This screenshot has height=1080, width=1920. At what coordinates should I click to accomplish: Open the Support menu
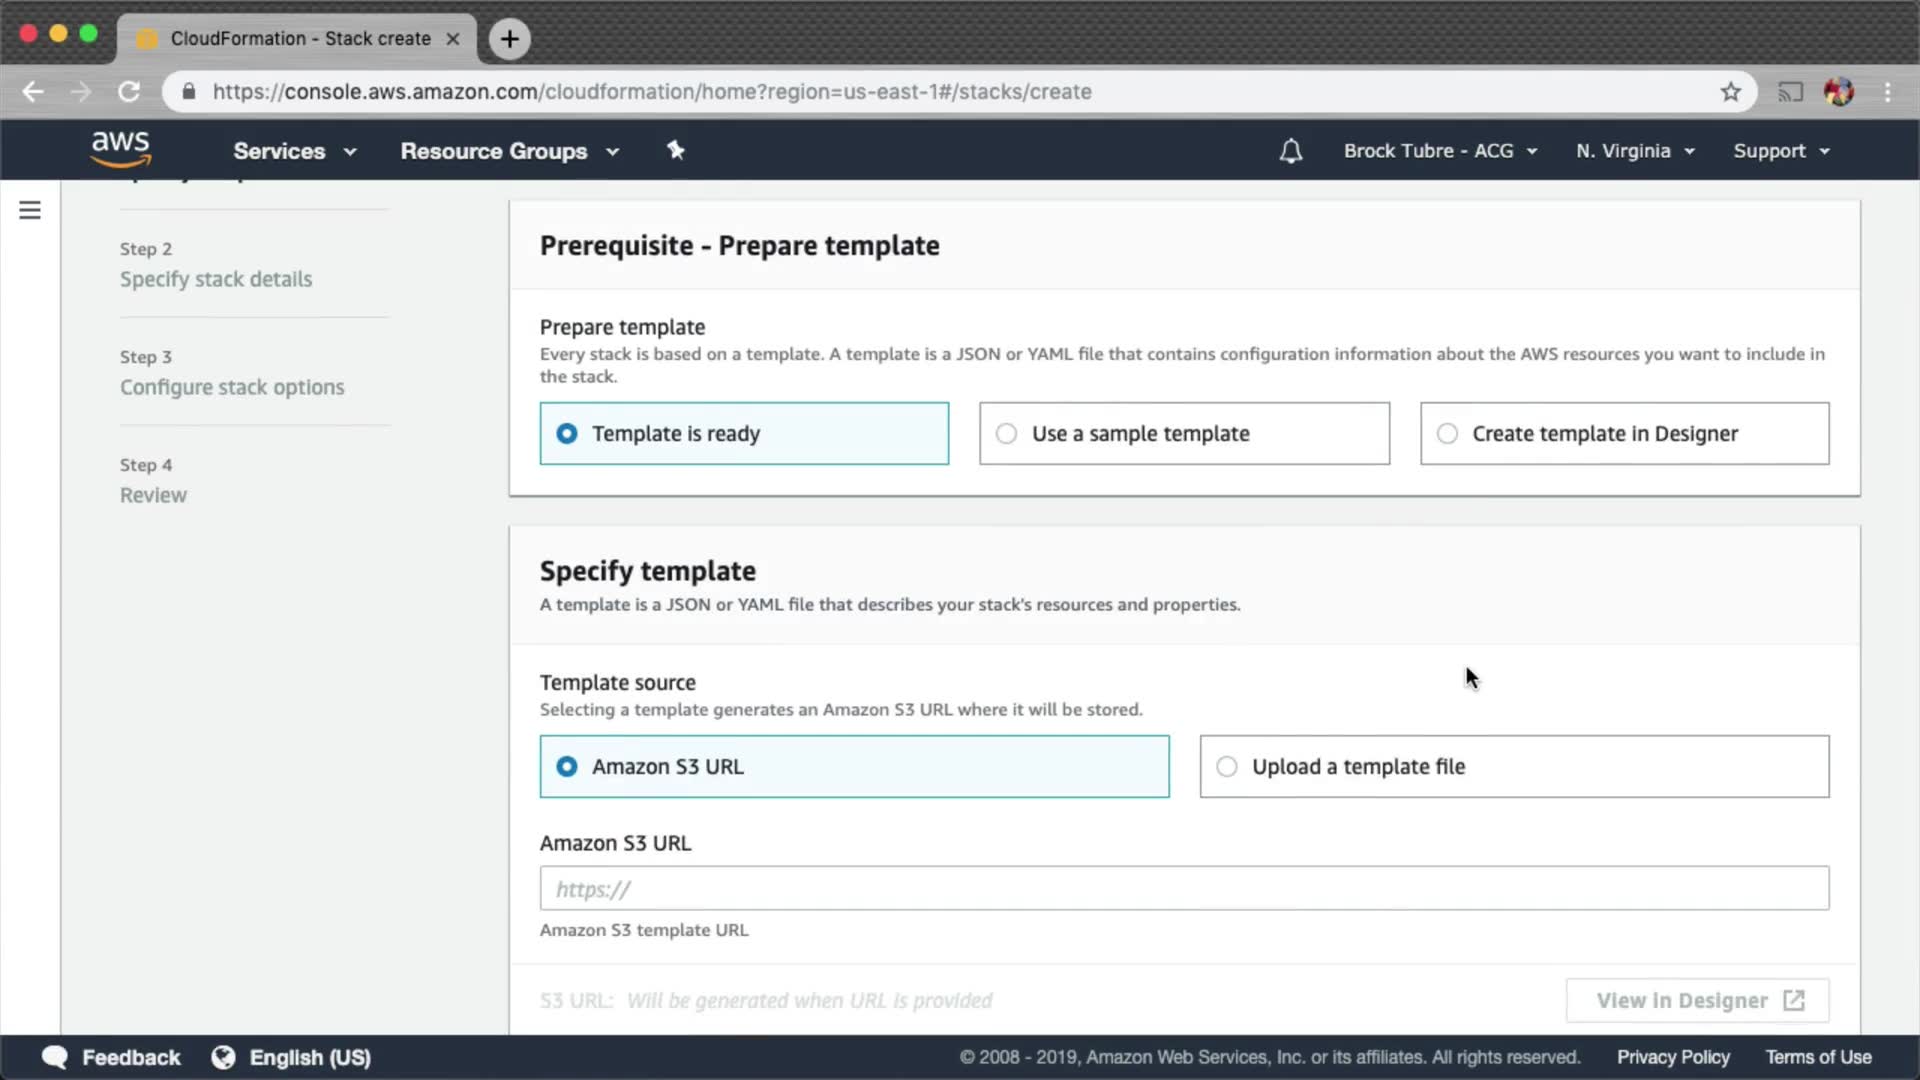click(1781, 151)
